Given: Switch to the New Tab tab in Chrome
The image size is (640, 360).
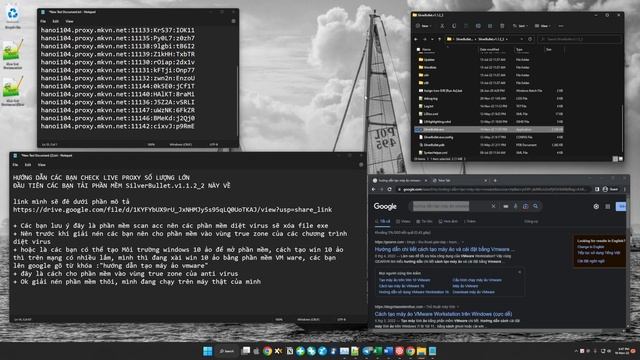Looking at the screenshot, I should tap(460, 180).
